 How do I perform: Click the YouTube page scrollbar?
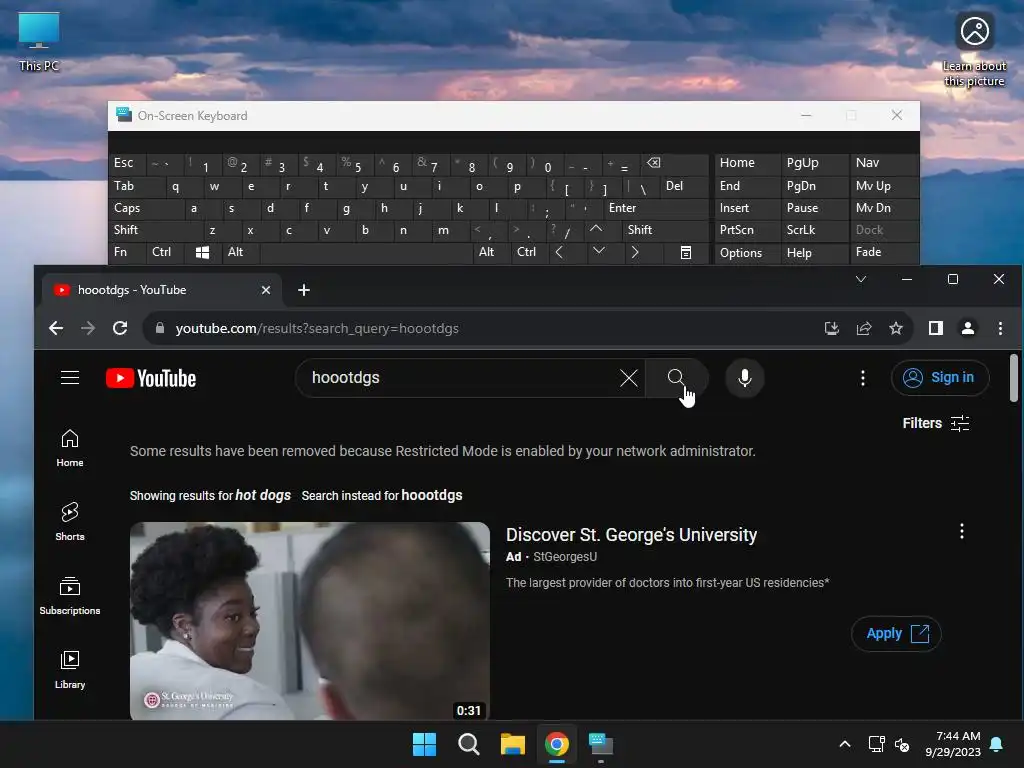point(1013,378)
